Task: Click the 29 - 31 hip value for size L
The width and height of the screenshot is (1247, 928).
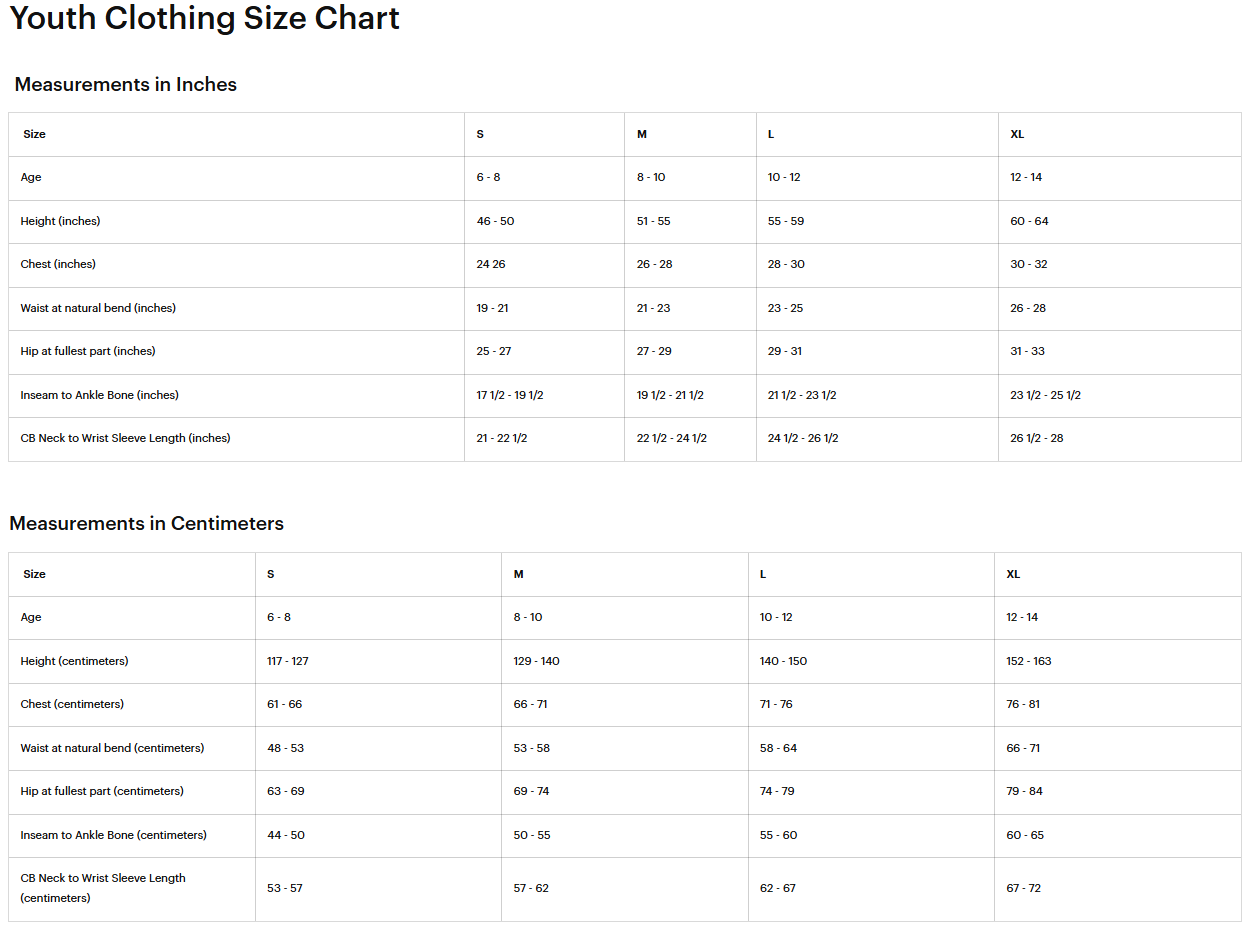Action: [785, 351]
